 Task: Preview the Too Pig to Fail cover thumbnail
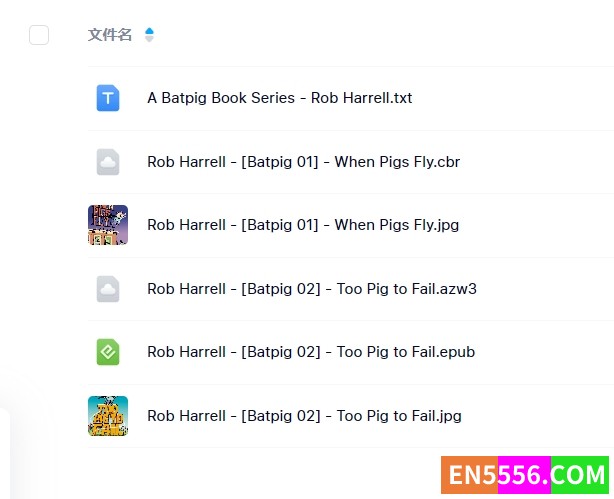(108, 416)
